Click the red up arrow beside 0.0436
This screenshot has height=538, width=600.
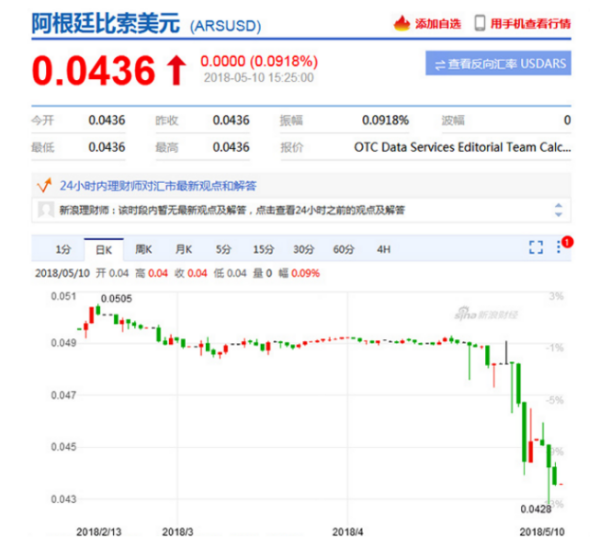pyautogui.click(x=176, y=70)
